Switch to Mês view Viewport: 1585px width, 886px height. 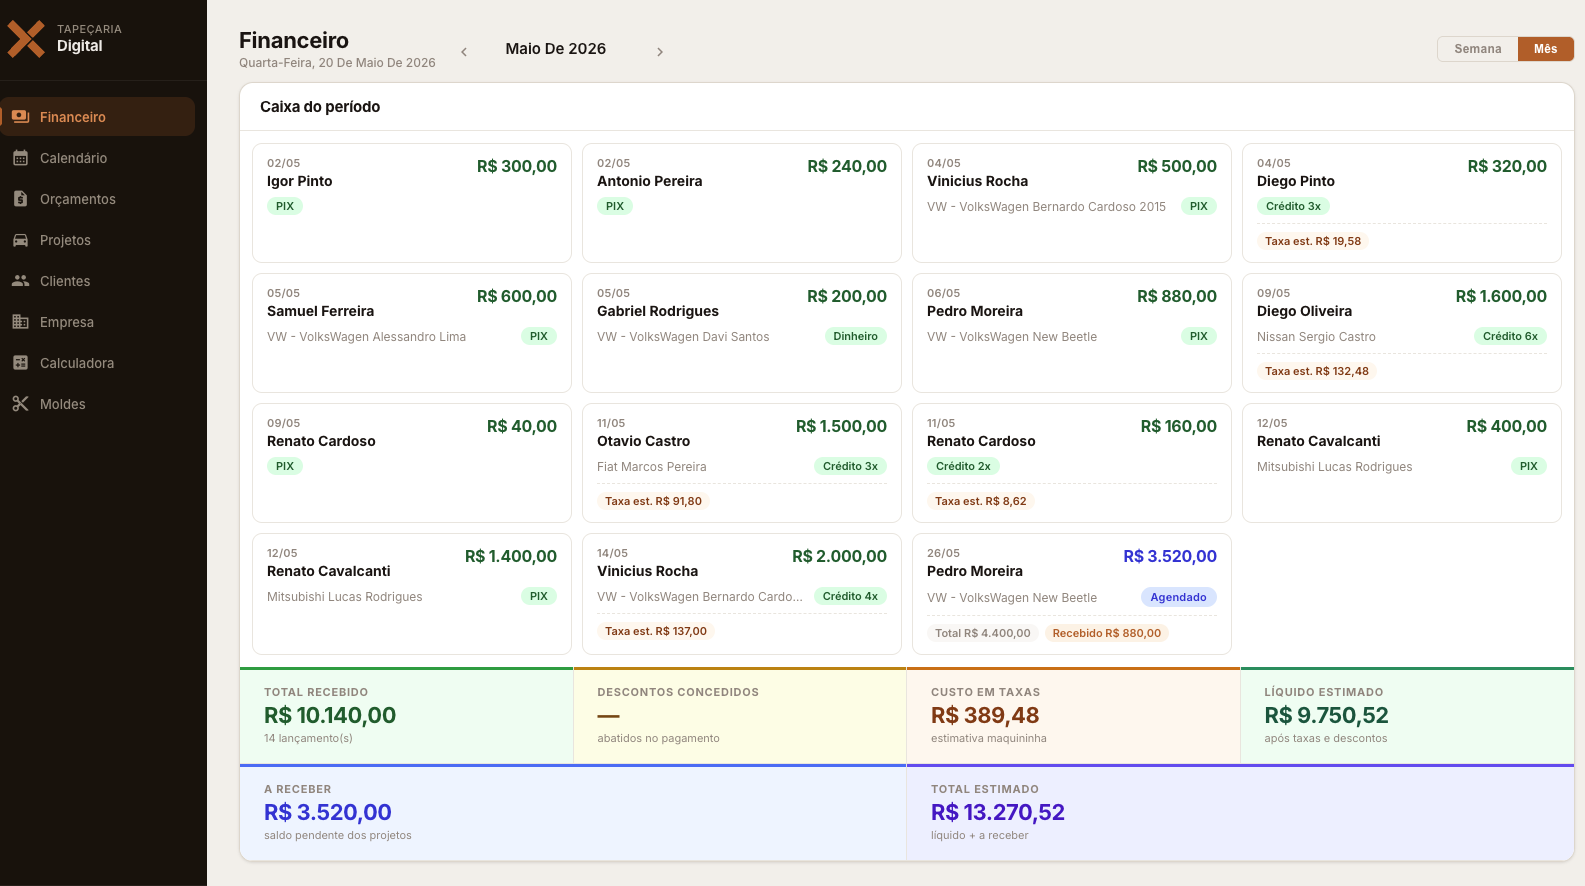pos(1546,49)
